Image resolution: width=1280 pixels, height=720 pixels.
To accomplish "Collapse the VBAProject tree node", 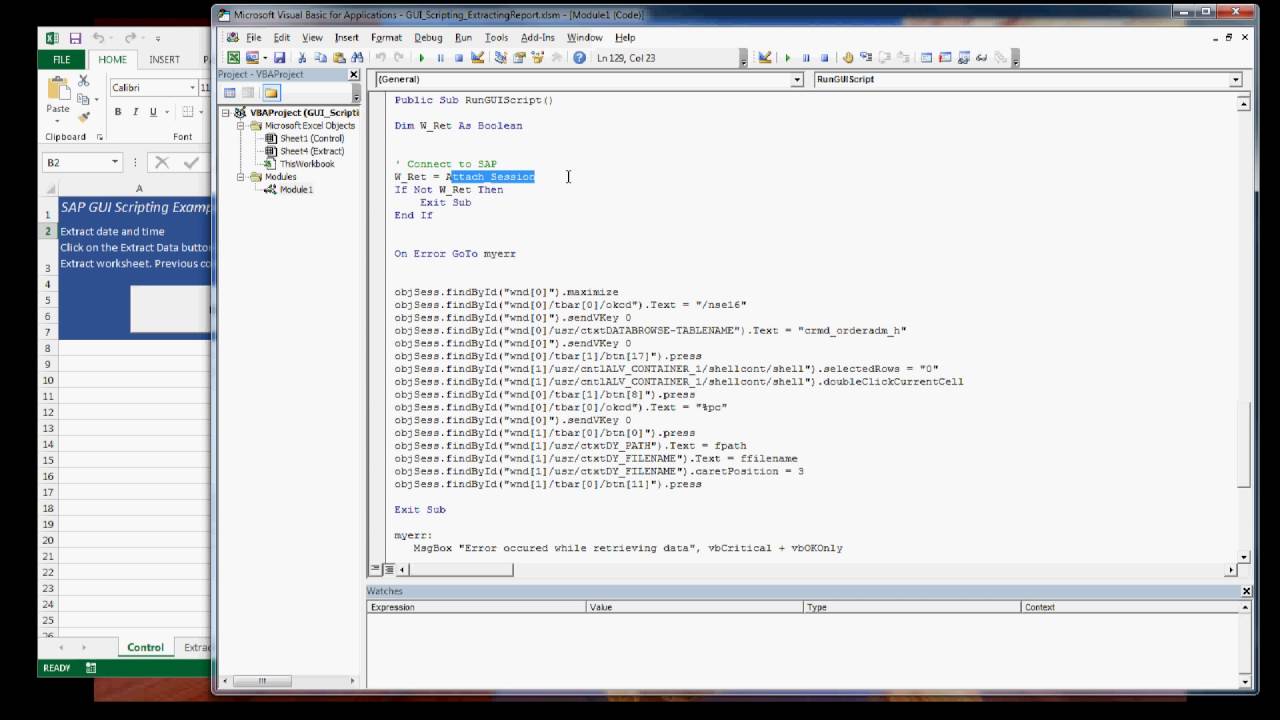I will (227, 113).
